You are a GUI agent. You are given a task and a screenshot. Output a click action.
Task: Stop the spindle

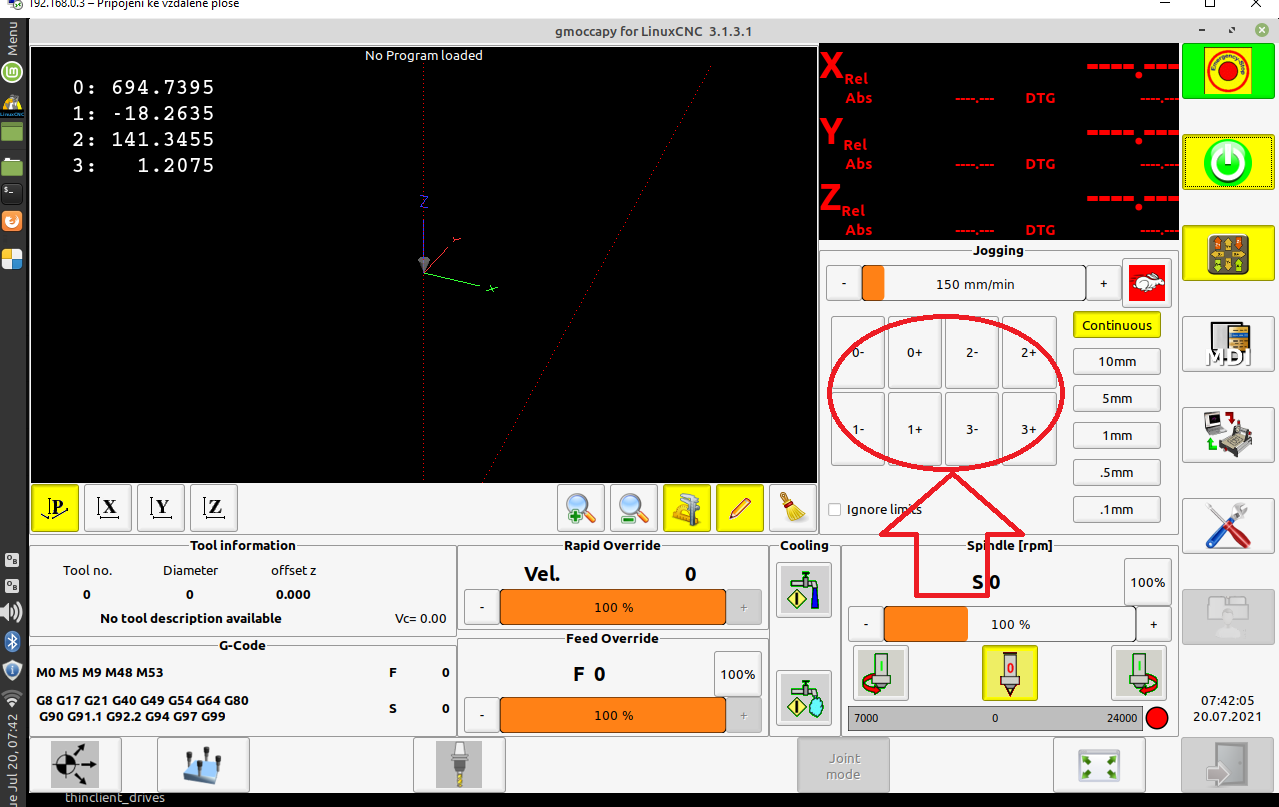coord(1010,673)
